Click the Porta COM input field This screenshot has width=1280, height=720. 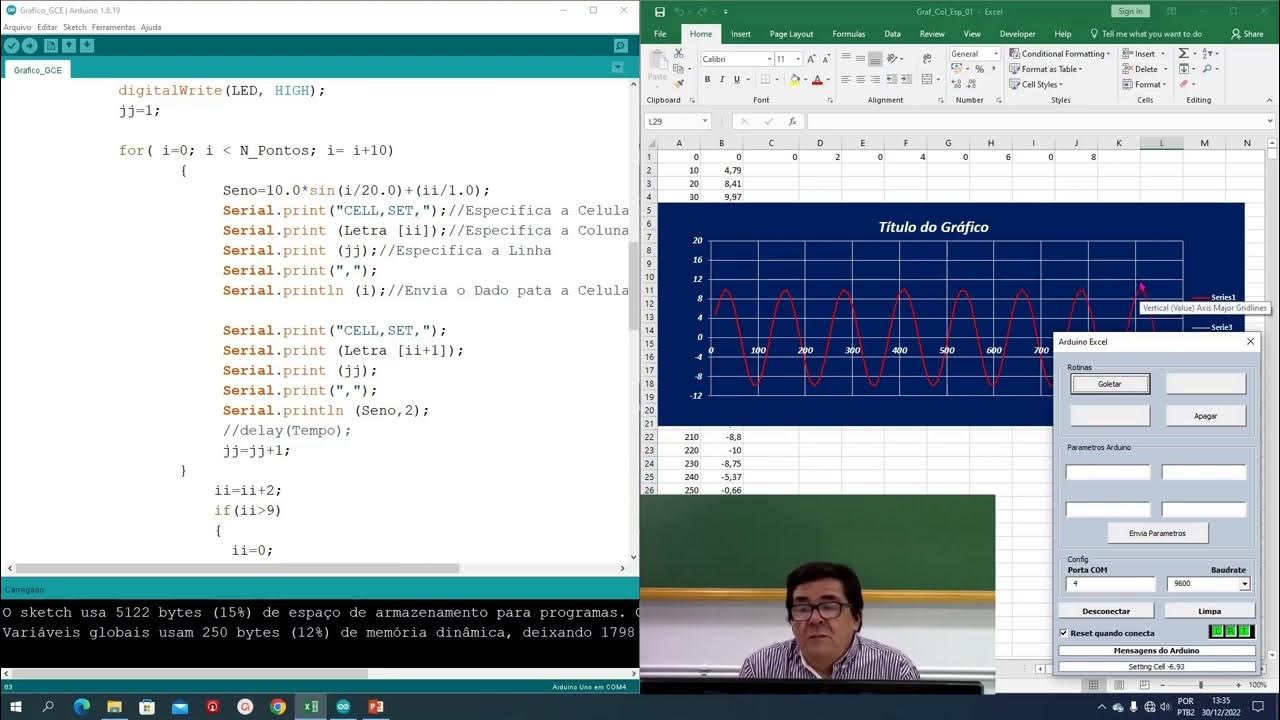click(1110, 584)
